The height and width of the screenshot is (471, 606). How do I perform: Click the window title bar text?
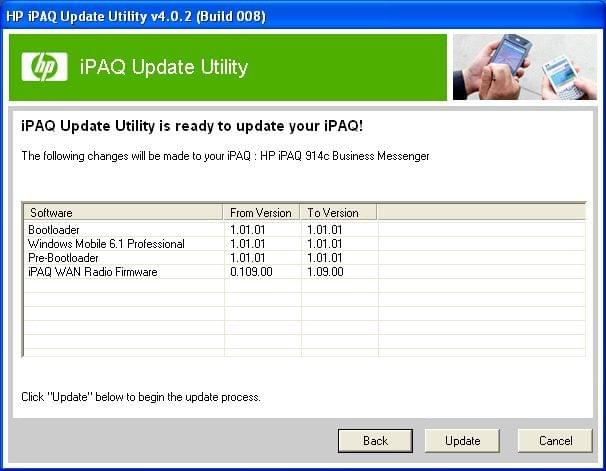[x=136, y=17]
